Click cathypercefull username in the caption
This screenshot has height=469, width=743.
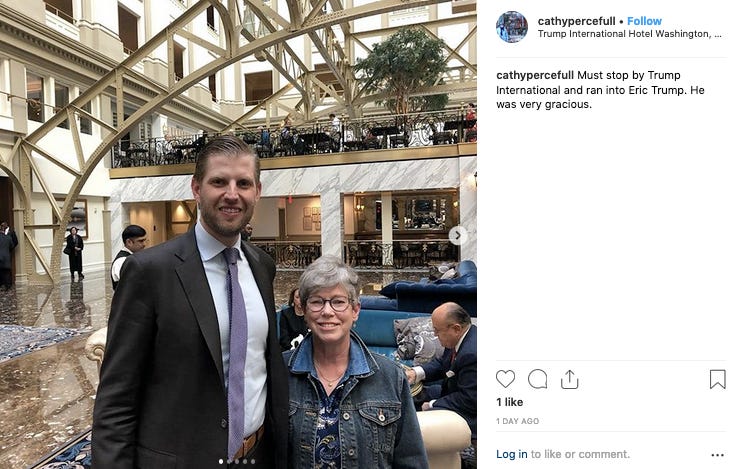[x=535, y=75]
